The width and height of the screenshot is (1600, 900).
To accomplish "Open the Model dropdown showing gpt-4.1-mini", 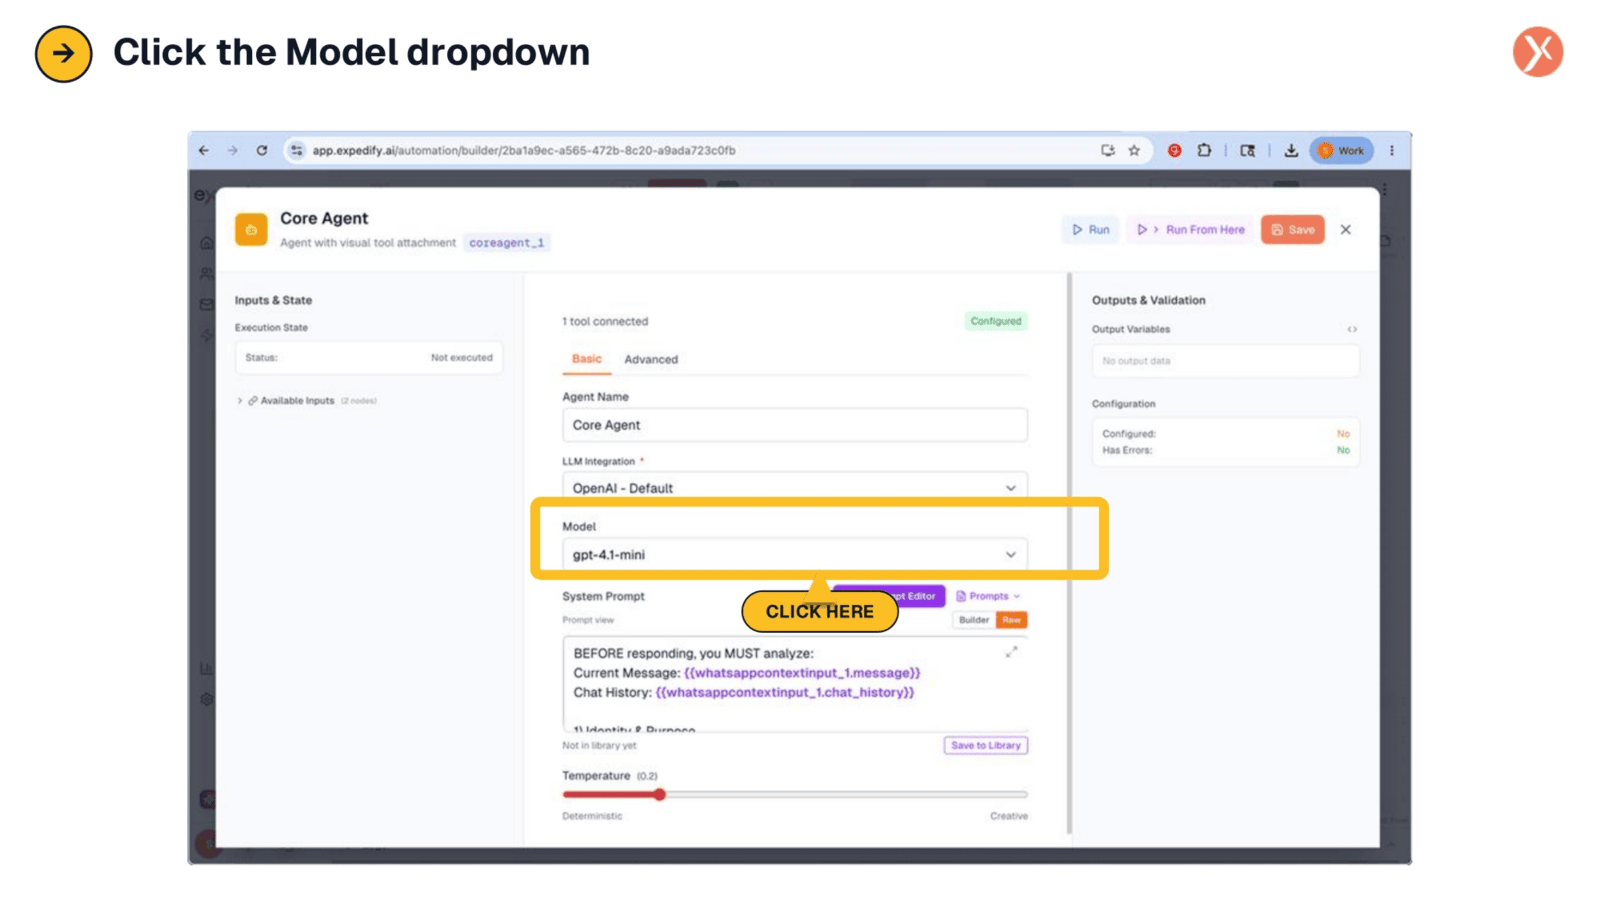I will pos(795,554).
